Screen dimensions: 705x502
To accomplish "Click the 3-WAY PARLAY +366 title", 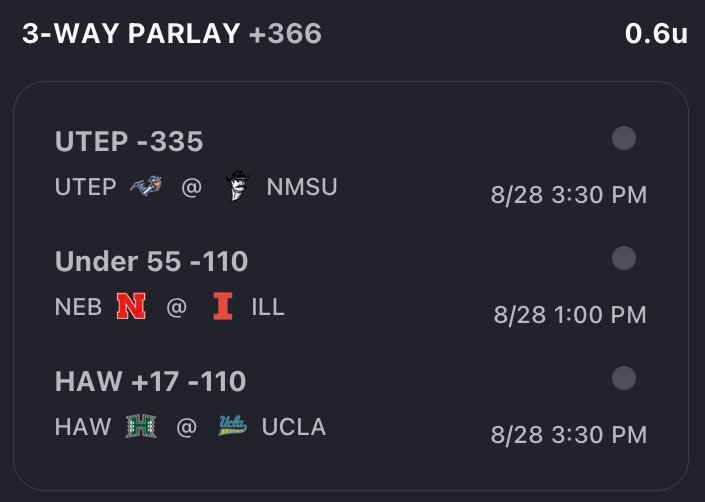I will 172,33.
